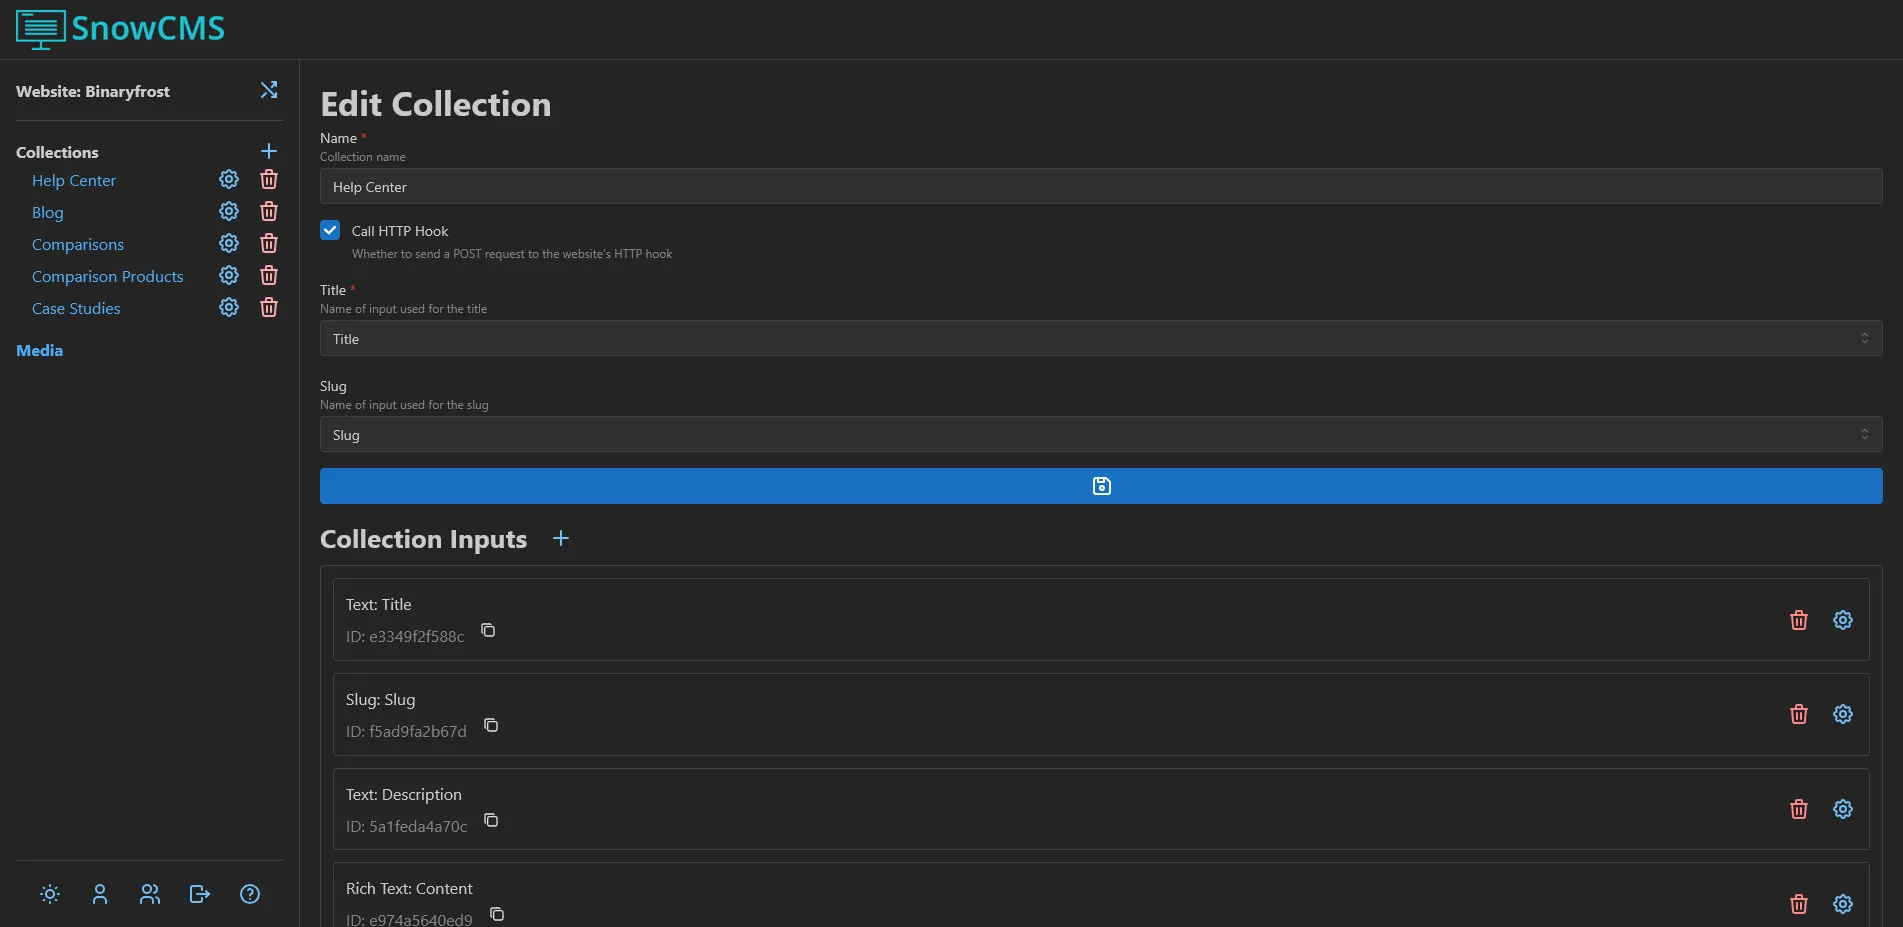Viewport: 1903px width, 927px height.
Task: Delete the Text: Description input
Action: point(1799,809)
